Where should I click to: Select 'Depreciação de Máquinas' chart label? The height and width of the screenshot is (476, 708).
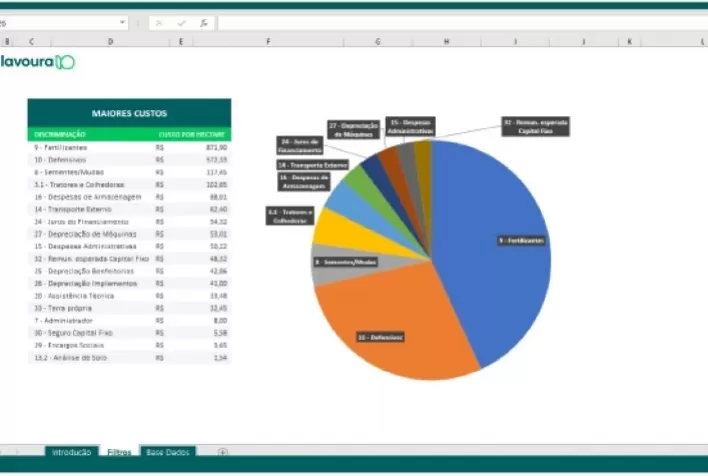(x=354, y=130)
